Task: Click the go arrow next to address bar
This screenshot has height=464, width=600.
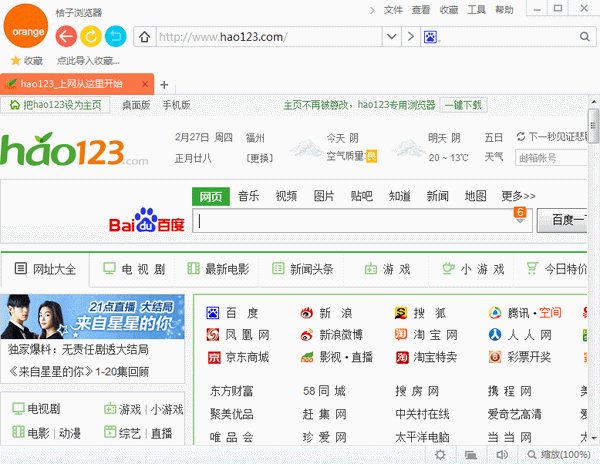Action: click(411, 37)
